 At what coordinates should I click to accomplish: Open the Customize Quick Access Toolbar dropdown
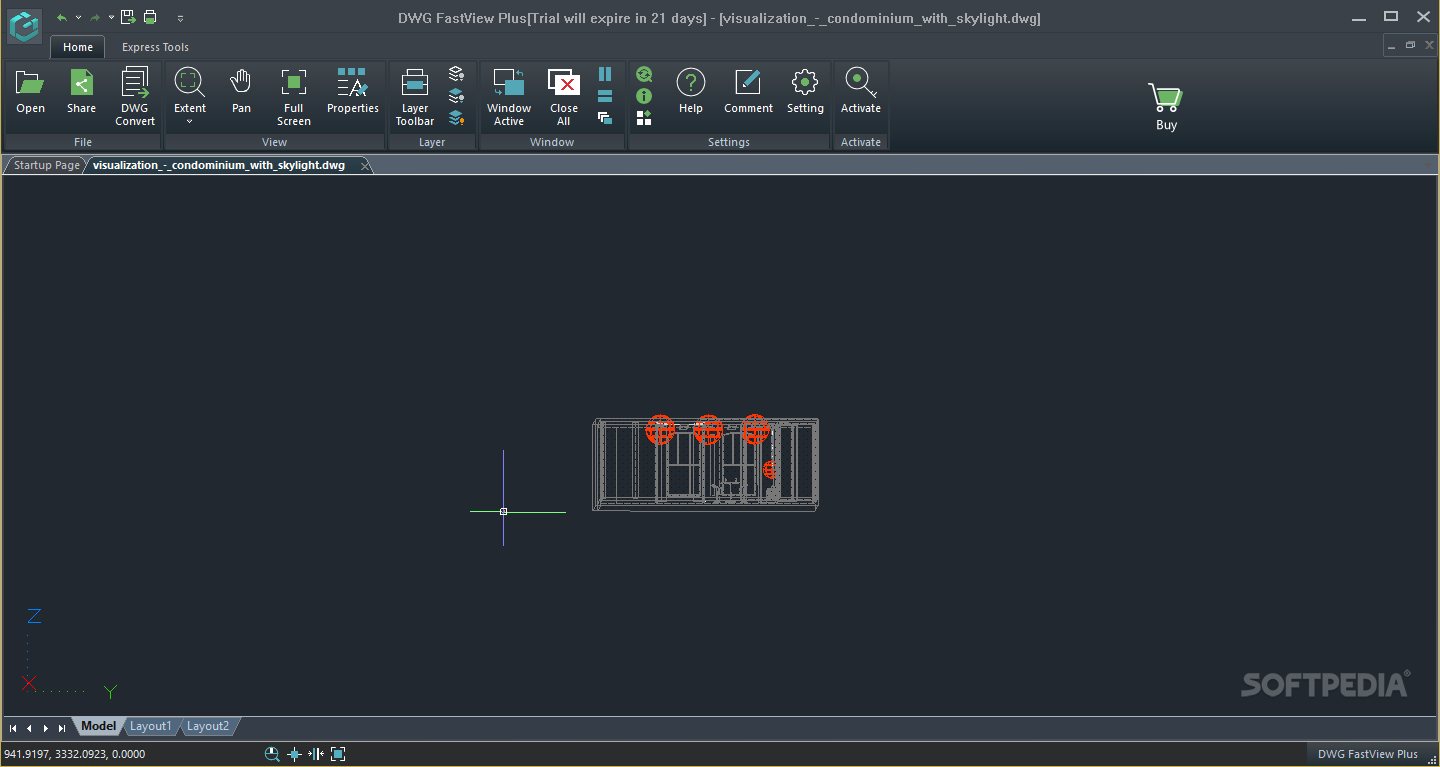coord(180,17)
